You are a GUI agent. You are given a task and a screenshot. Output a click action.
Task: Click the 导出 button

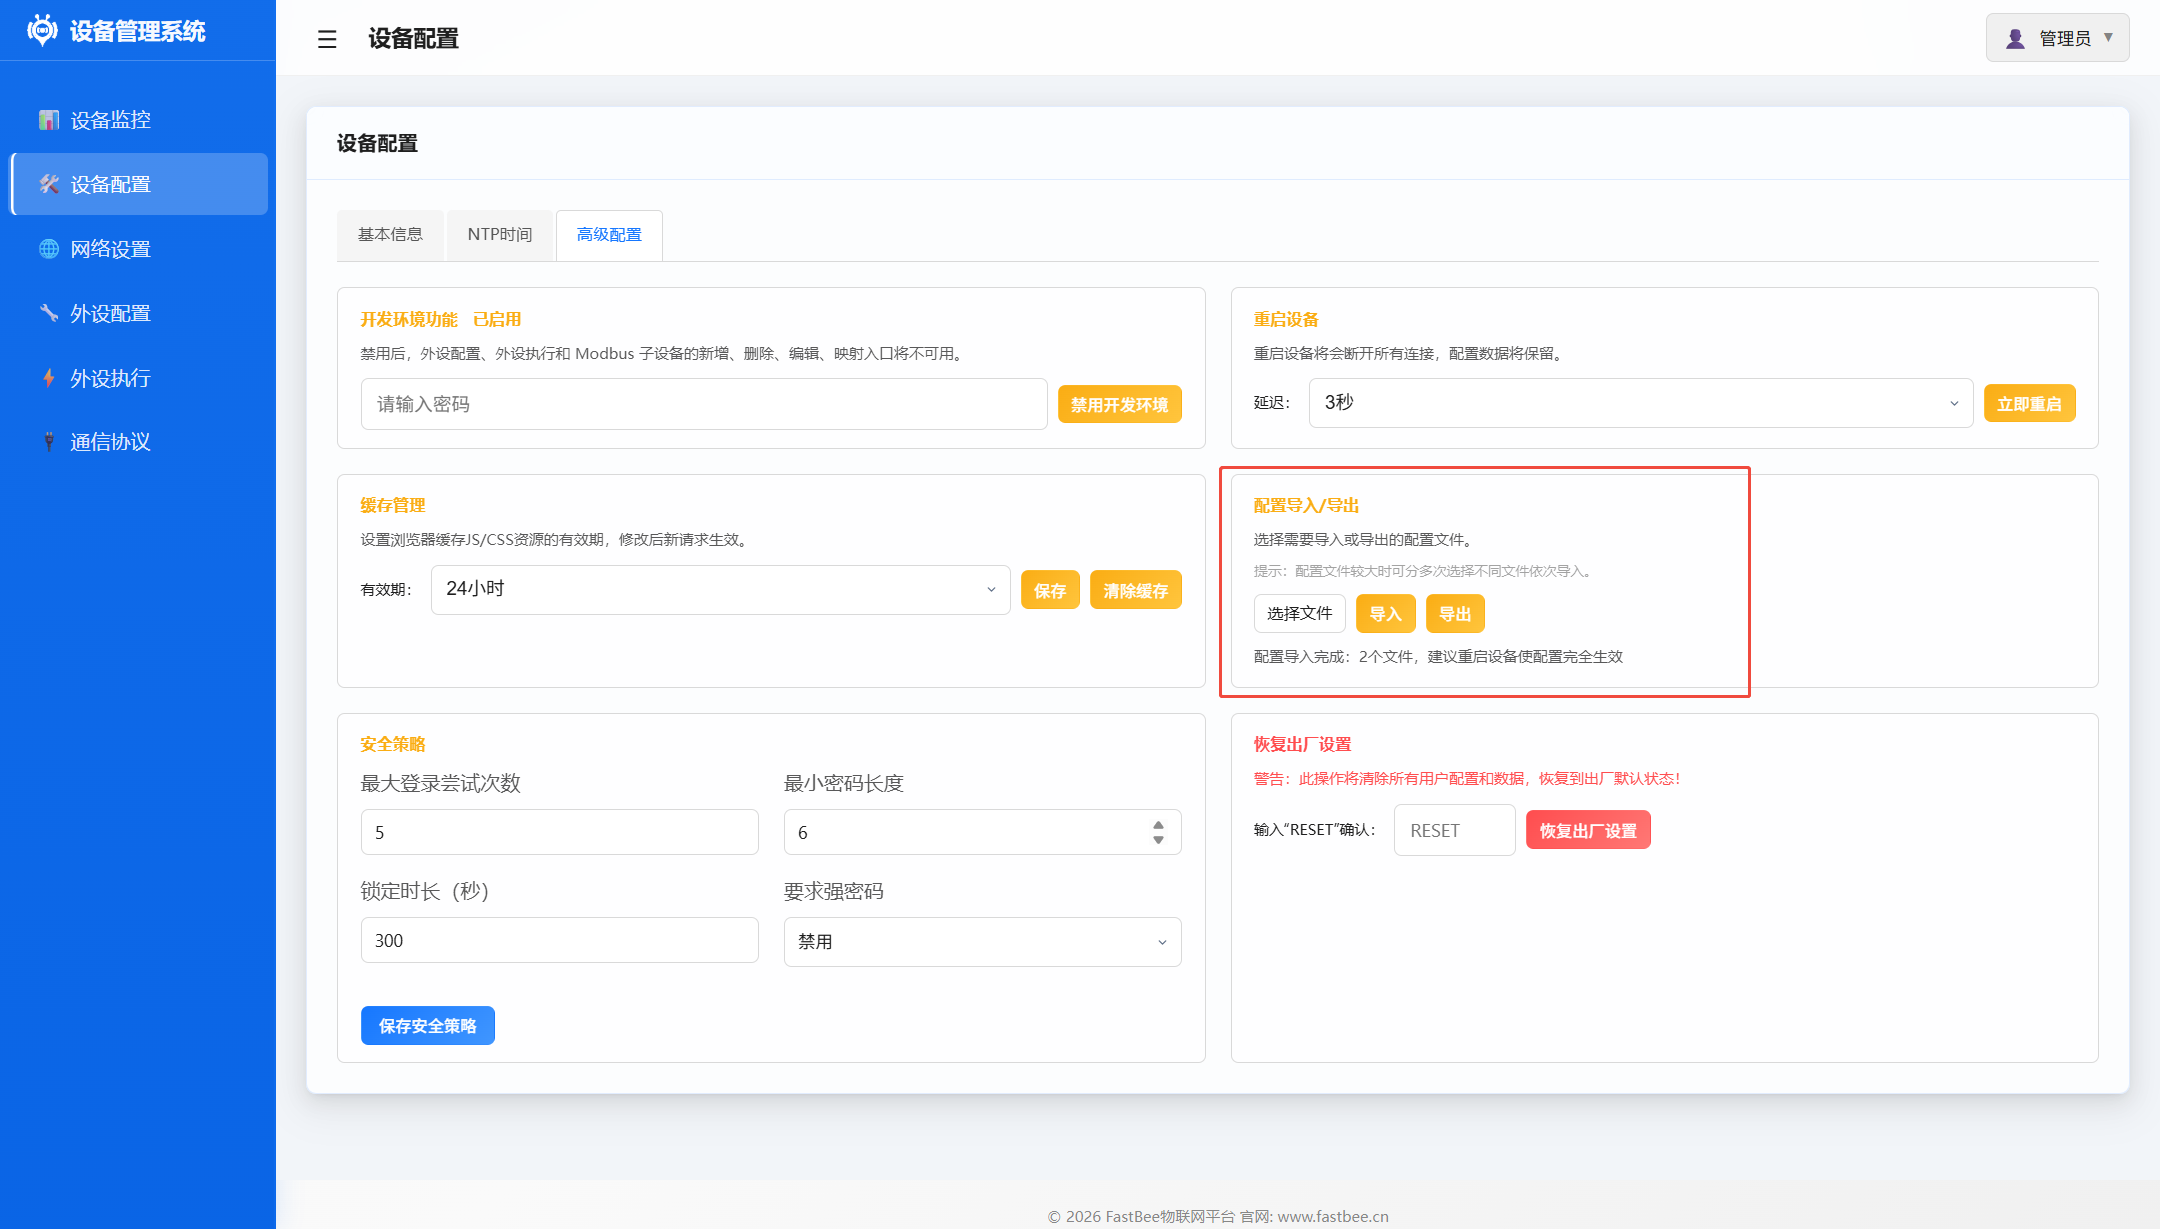point(1455,614)
